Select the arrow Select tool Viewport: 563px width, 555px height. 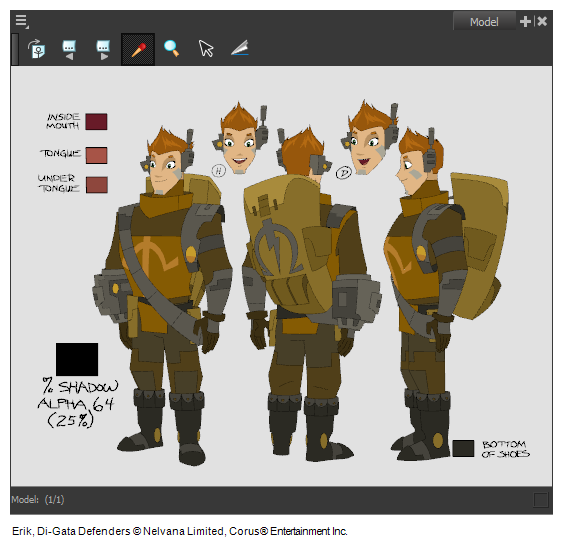coord(206,48)
